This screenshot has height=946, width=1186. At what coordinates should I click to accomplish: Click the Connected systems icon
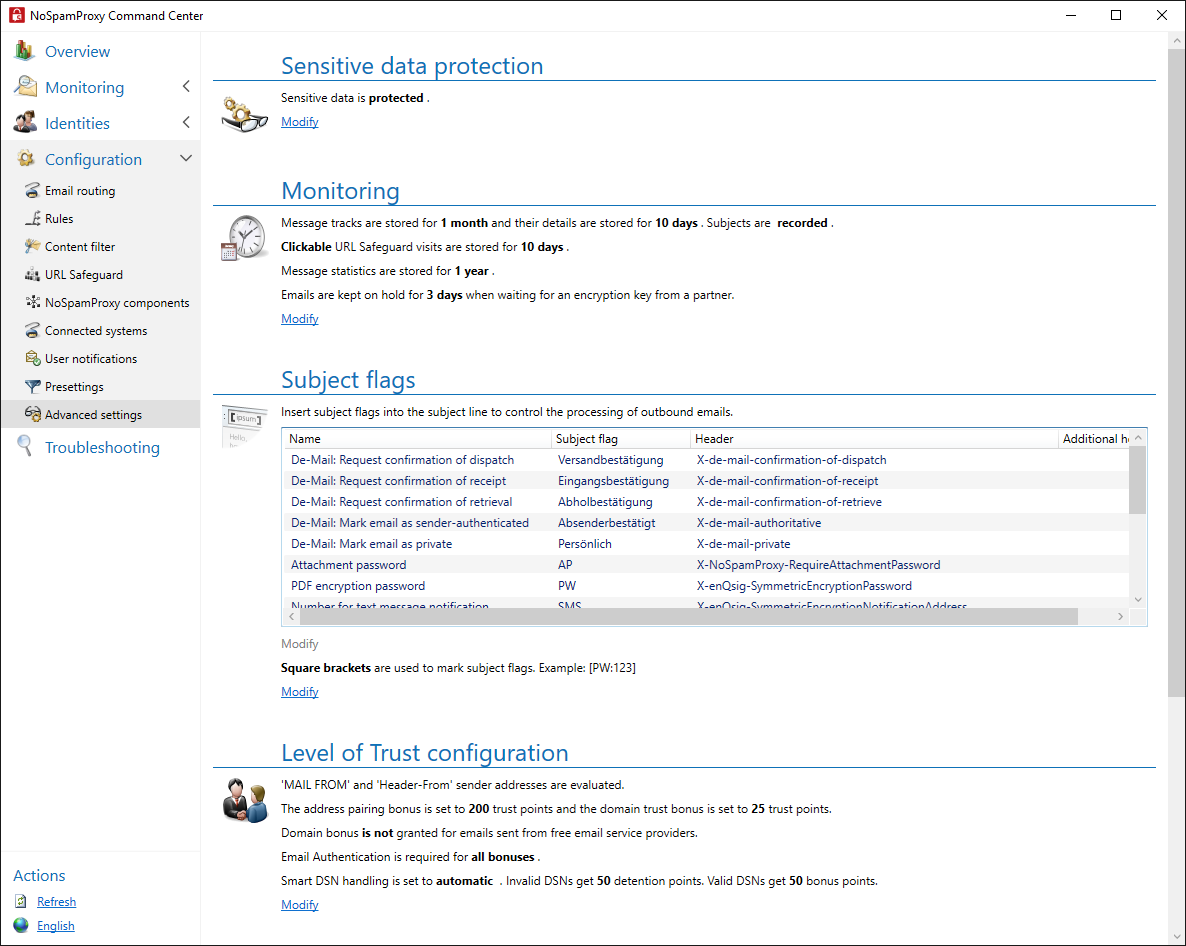tap(32, 330)
